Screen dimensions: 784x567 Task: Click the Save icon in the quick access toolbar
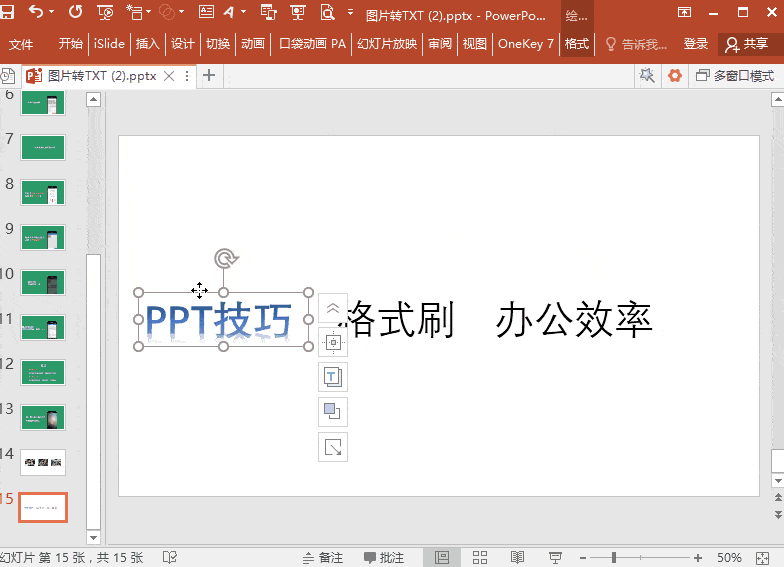8,12
